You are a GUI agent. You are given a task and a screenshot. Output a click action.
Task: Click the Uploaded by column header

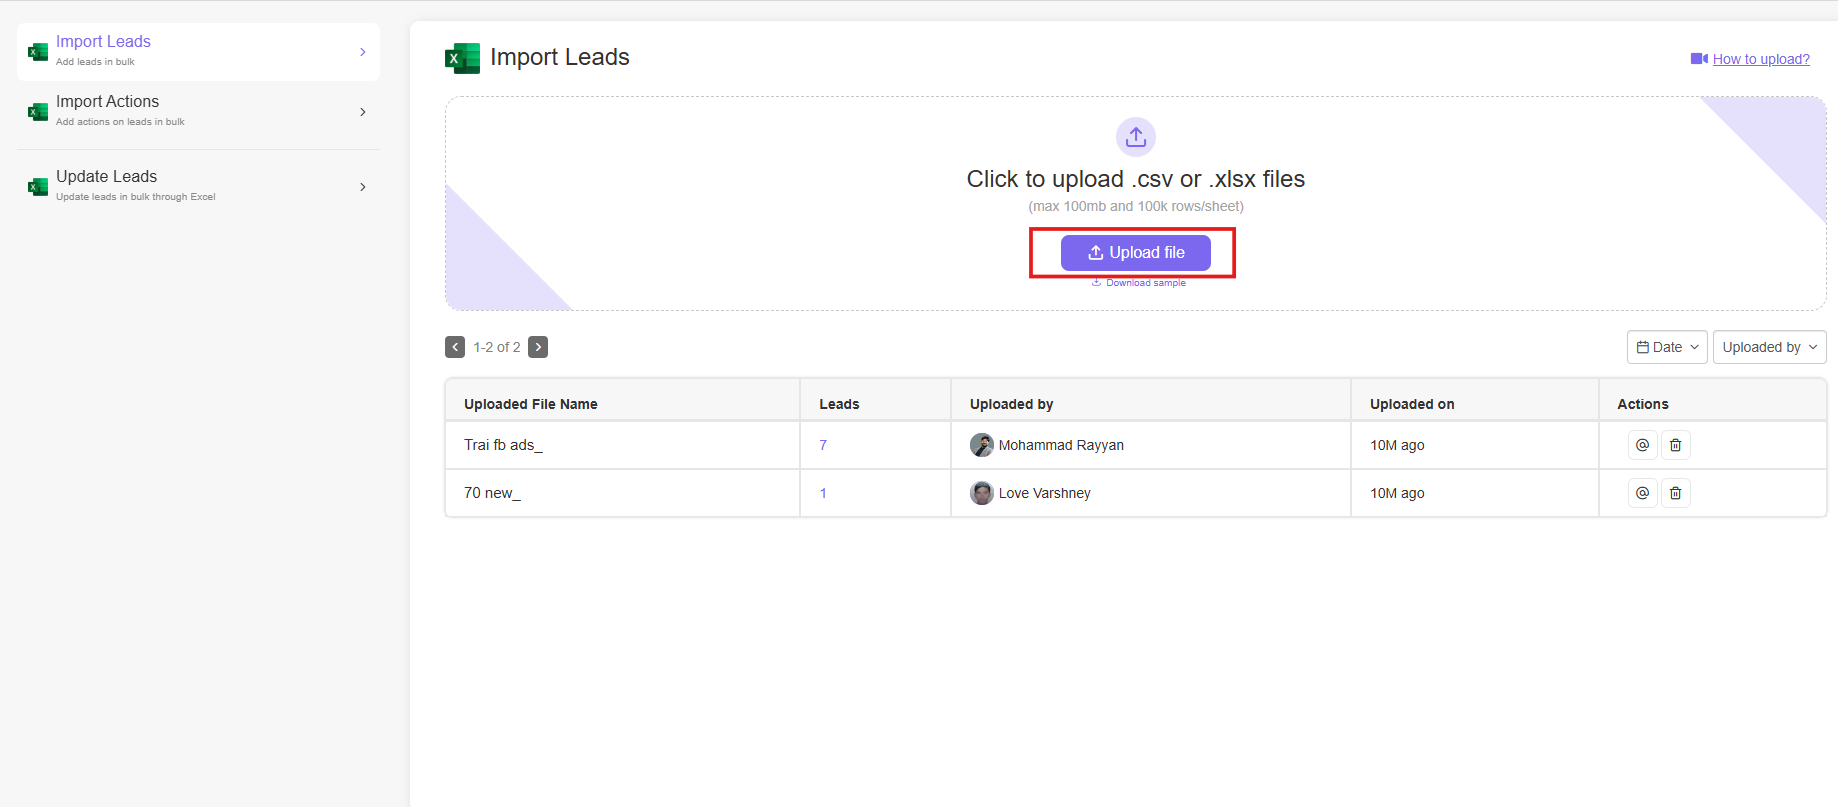(x=1011, y=404)
